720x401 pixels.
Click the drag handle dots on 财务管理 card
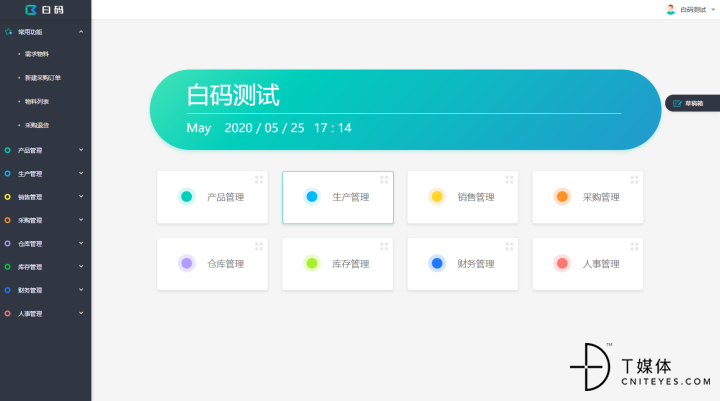(x=509, y=246)
